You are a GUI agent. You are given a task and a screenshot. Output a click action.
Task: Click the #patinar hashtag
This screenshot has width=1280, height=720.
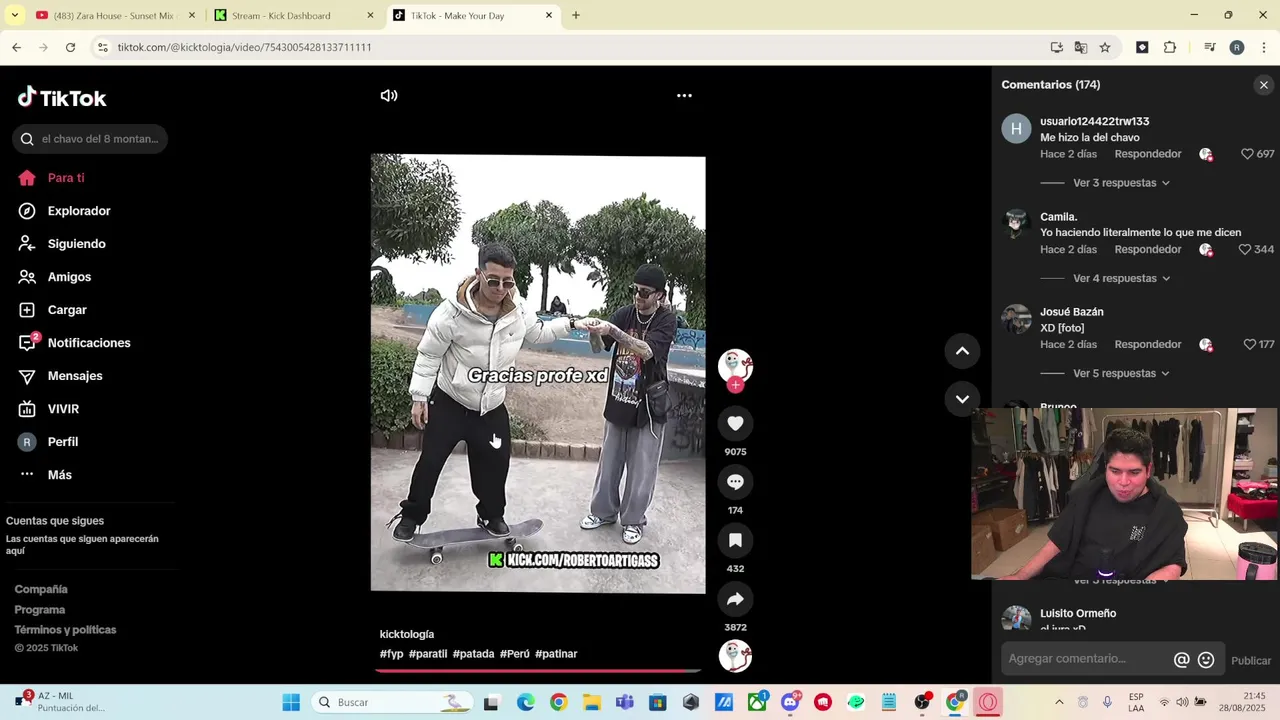[556, 654]
